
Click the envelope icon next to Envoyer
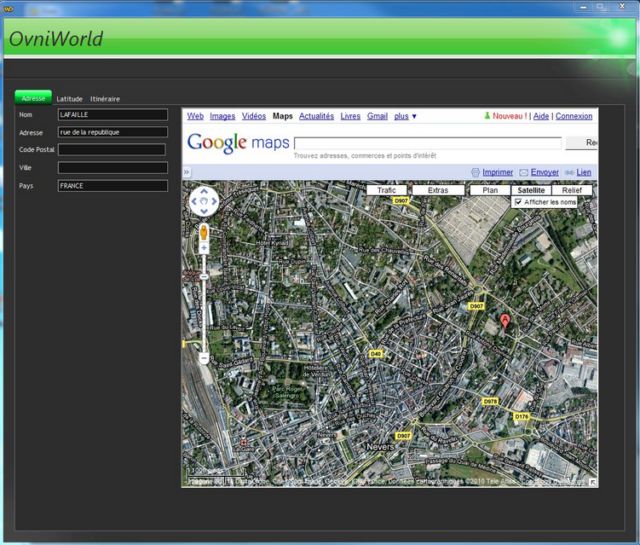[x=523, y=173]
